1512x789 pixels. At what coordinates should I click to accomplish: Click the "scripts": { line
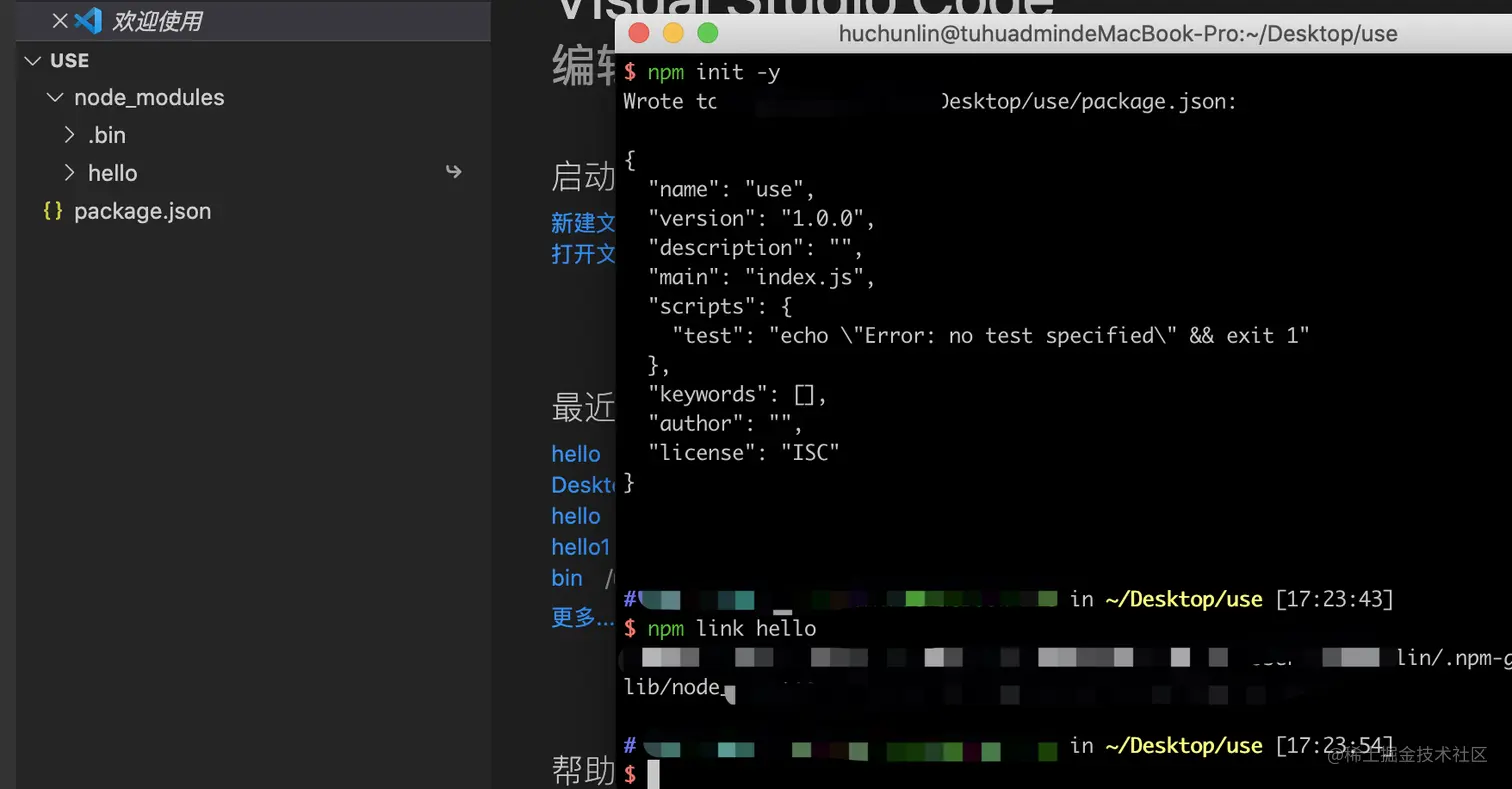pyautogui.click(x=720, y=306)
